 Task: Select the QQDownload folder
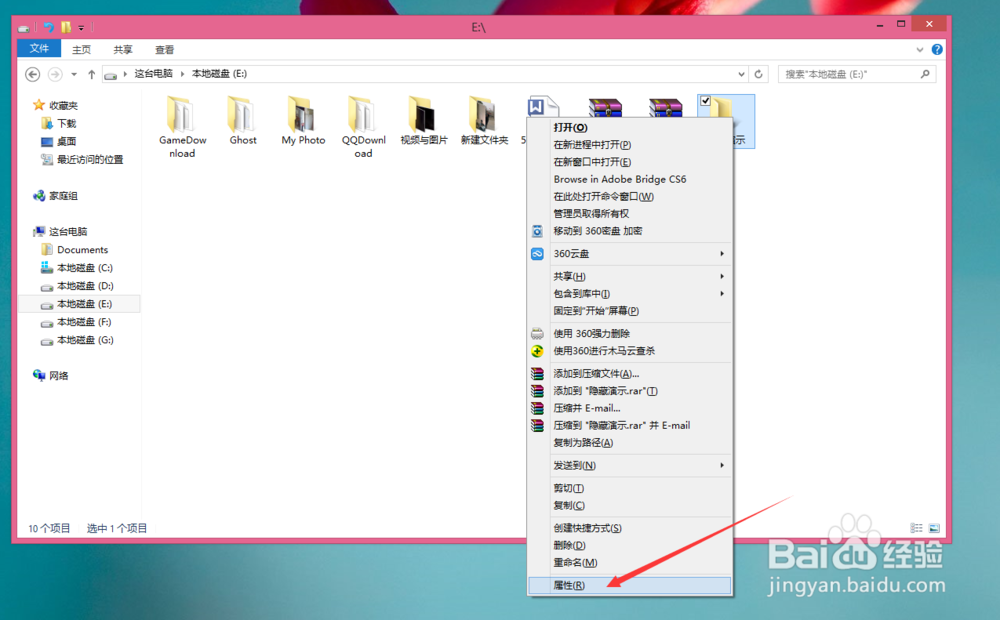click(364, 127)
